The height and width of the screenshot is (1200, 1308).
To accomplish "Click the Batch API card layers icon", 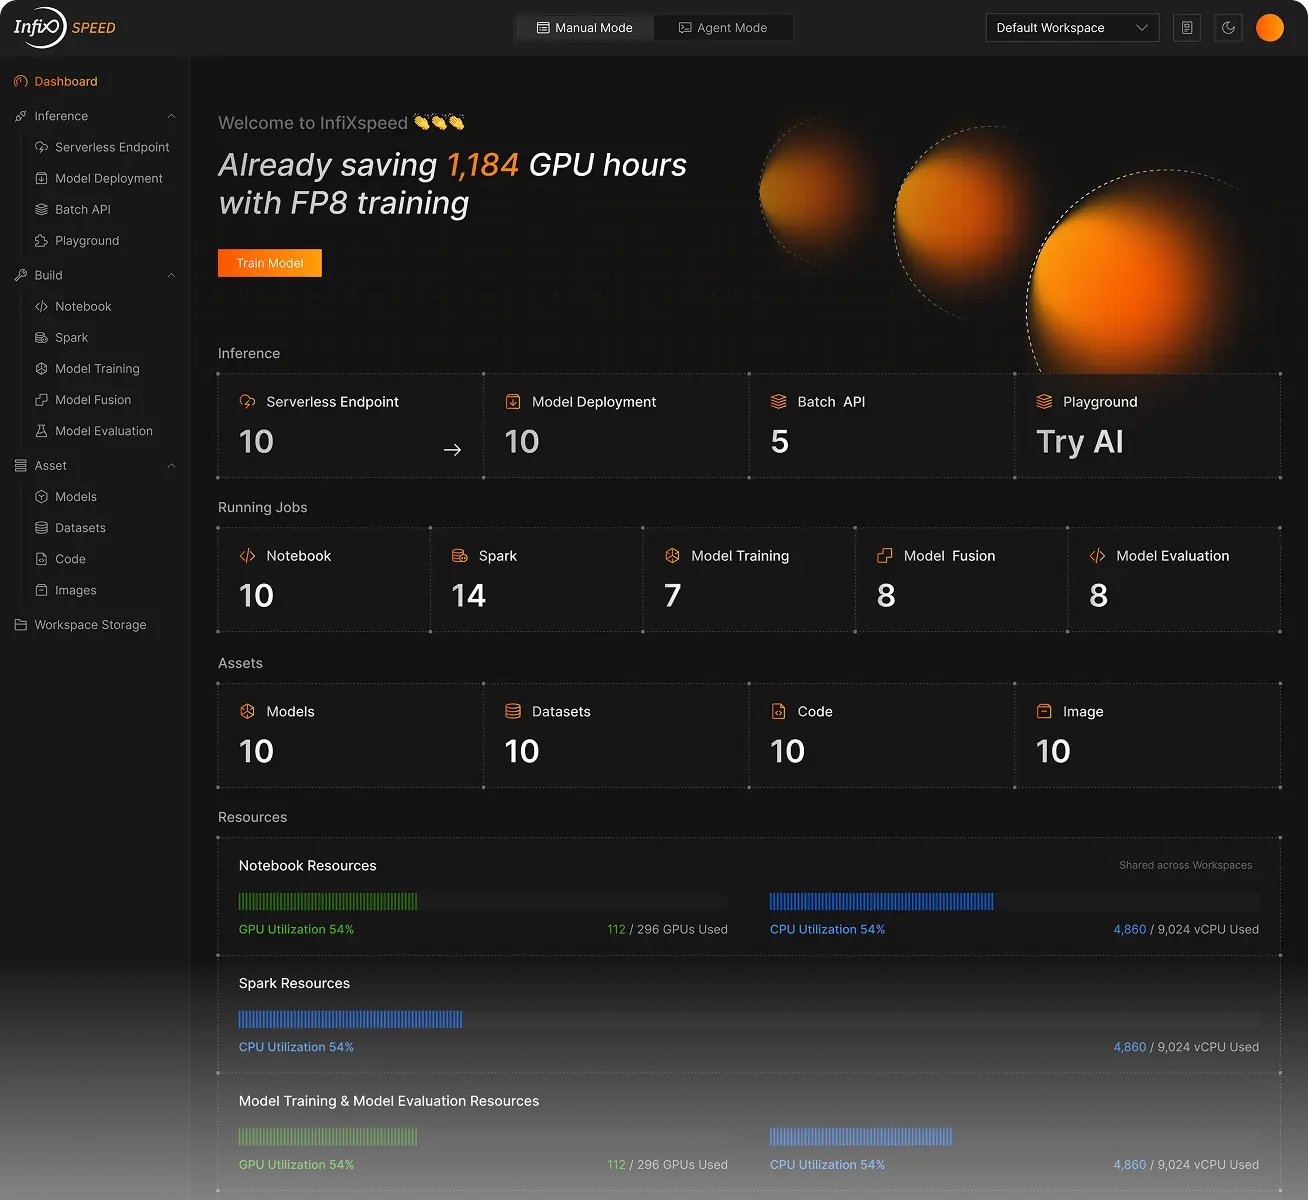I will pyautogui.click(x=779, y=402).
